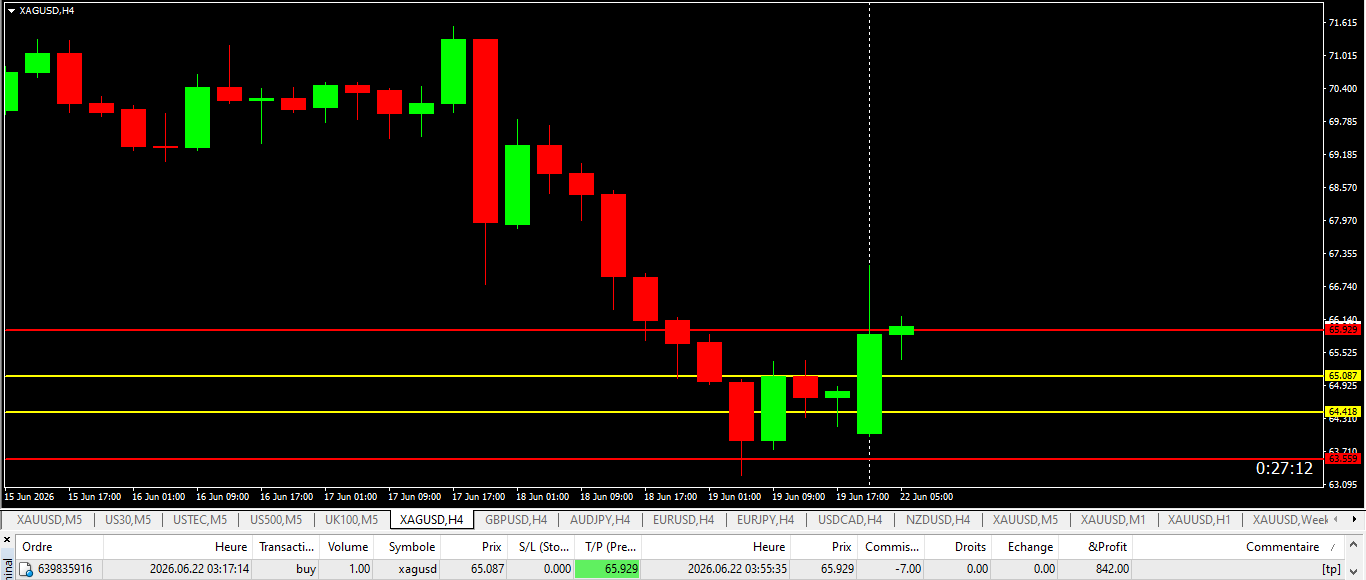This screenshot has height=580, width=1366.
Task: Click the tall red candle above 17 Jun 17:00
Action: (485, 131)
